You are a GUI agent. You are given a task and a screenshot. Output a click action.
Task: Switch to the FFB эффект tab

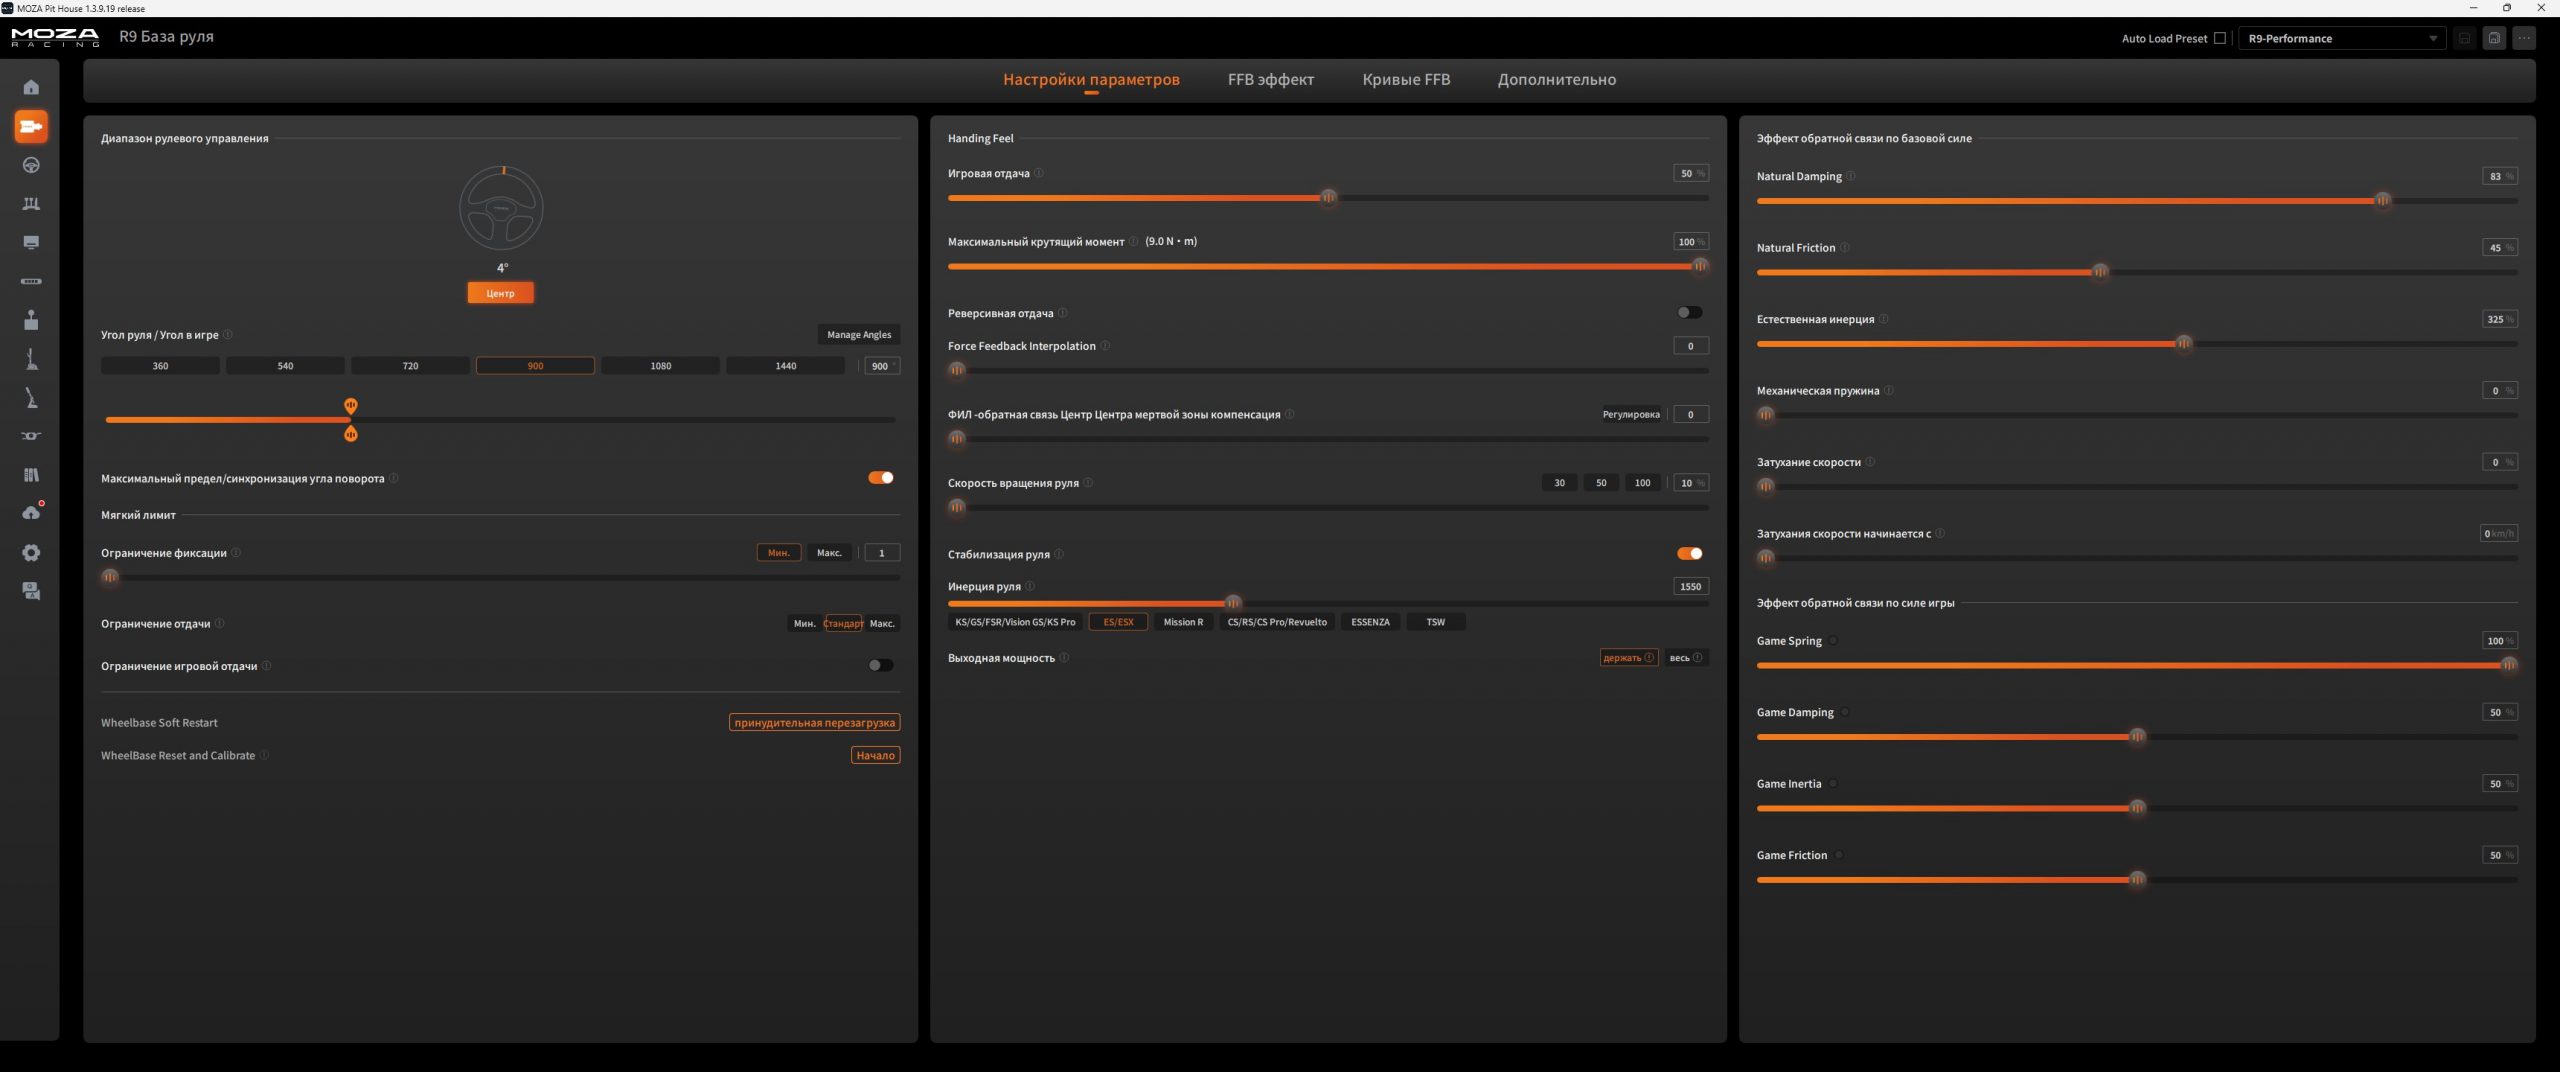coord(1271,79)
